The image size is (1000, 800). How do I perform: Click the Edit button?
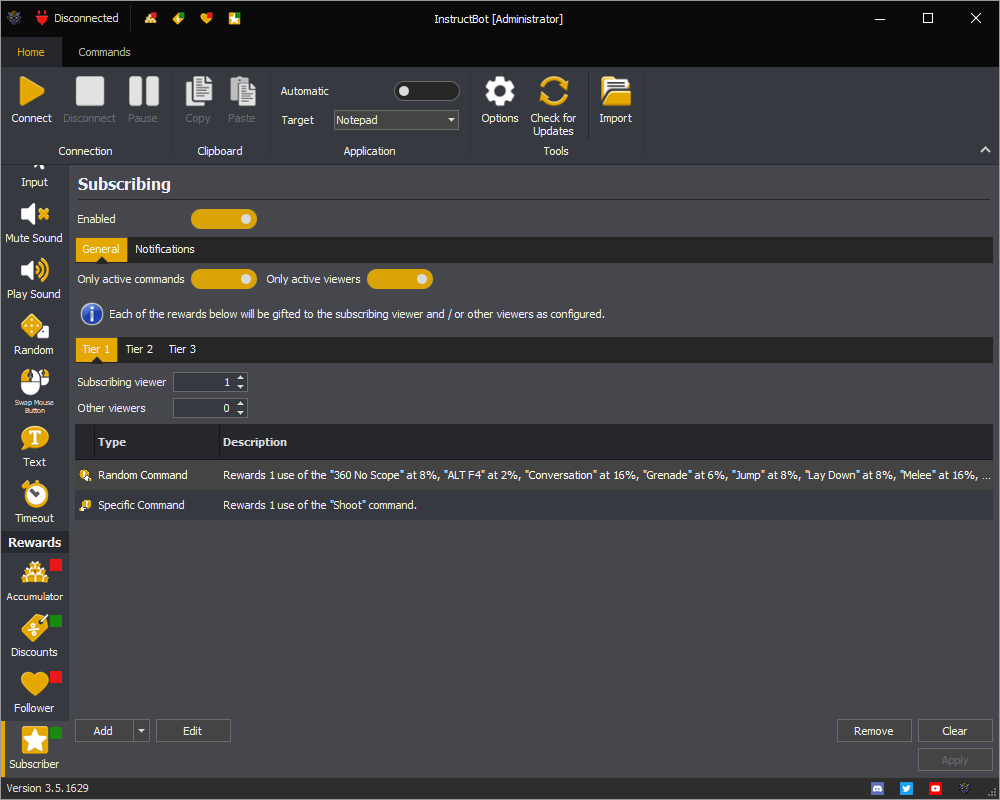coord(193,731)
